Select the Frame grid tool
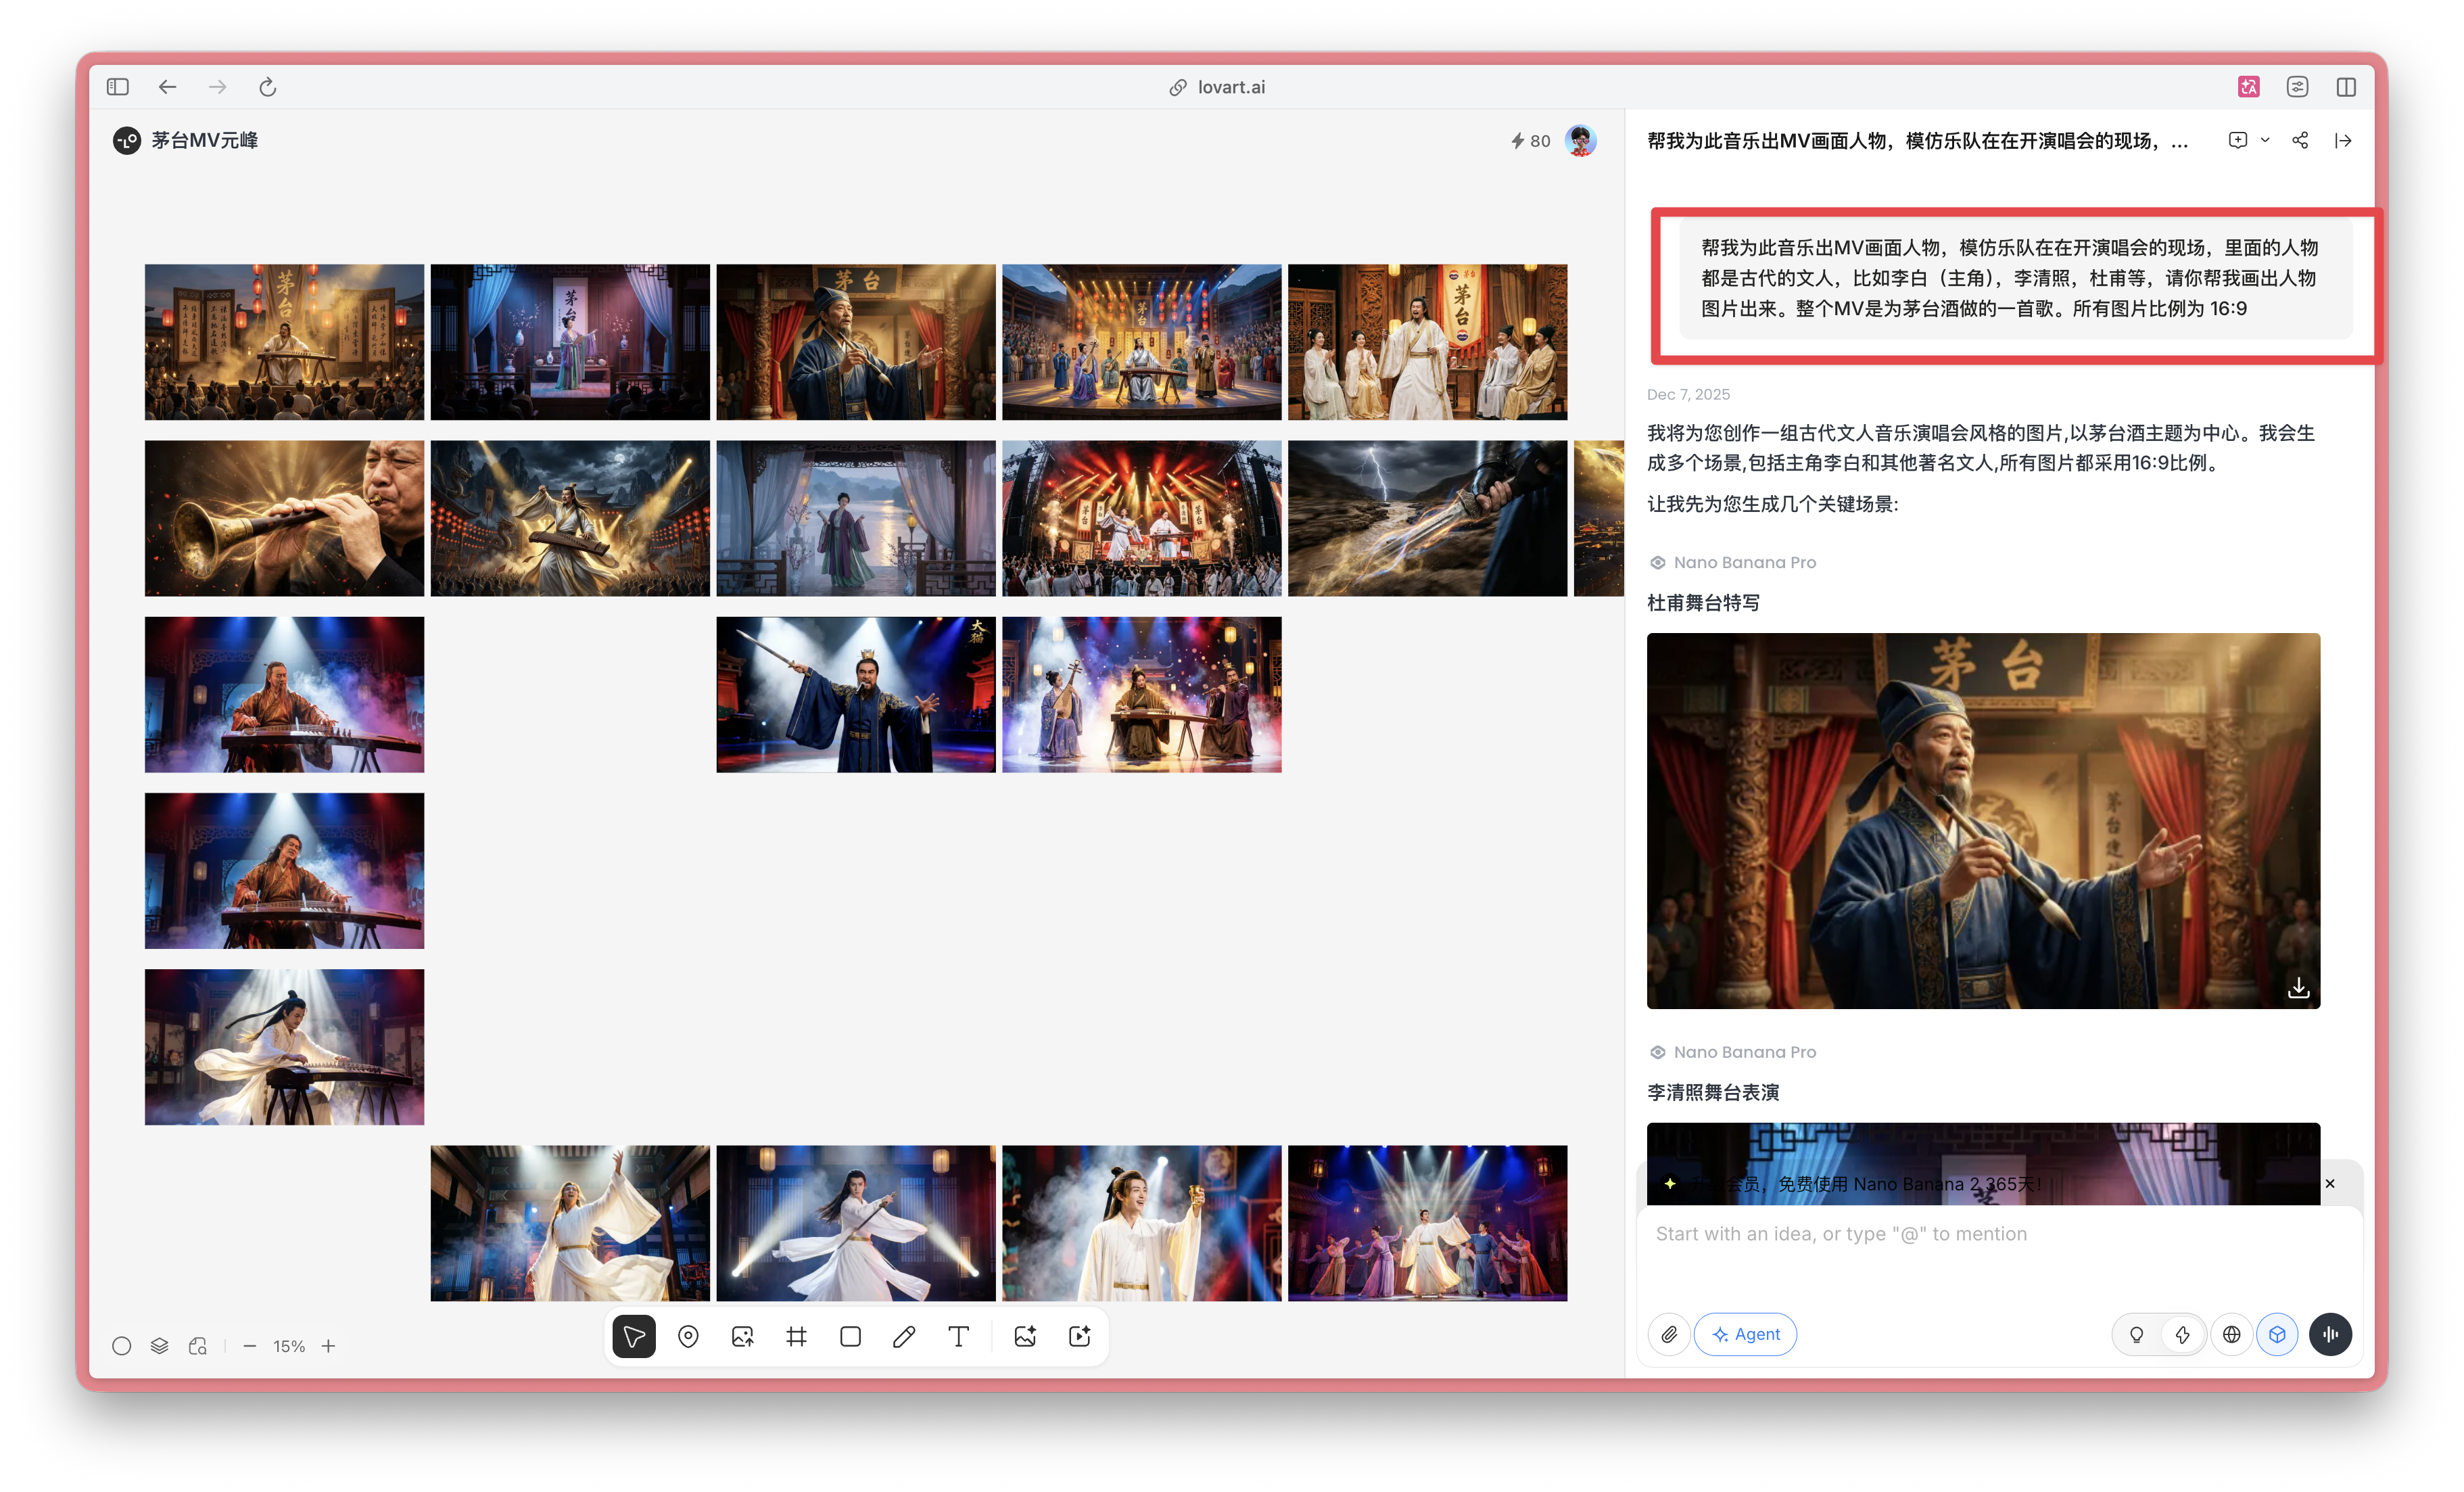 pyautogui.click(x=796, y=1336)
